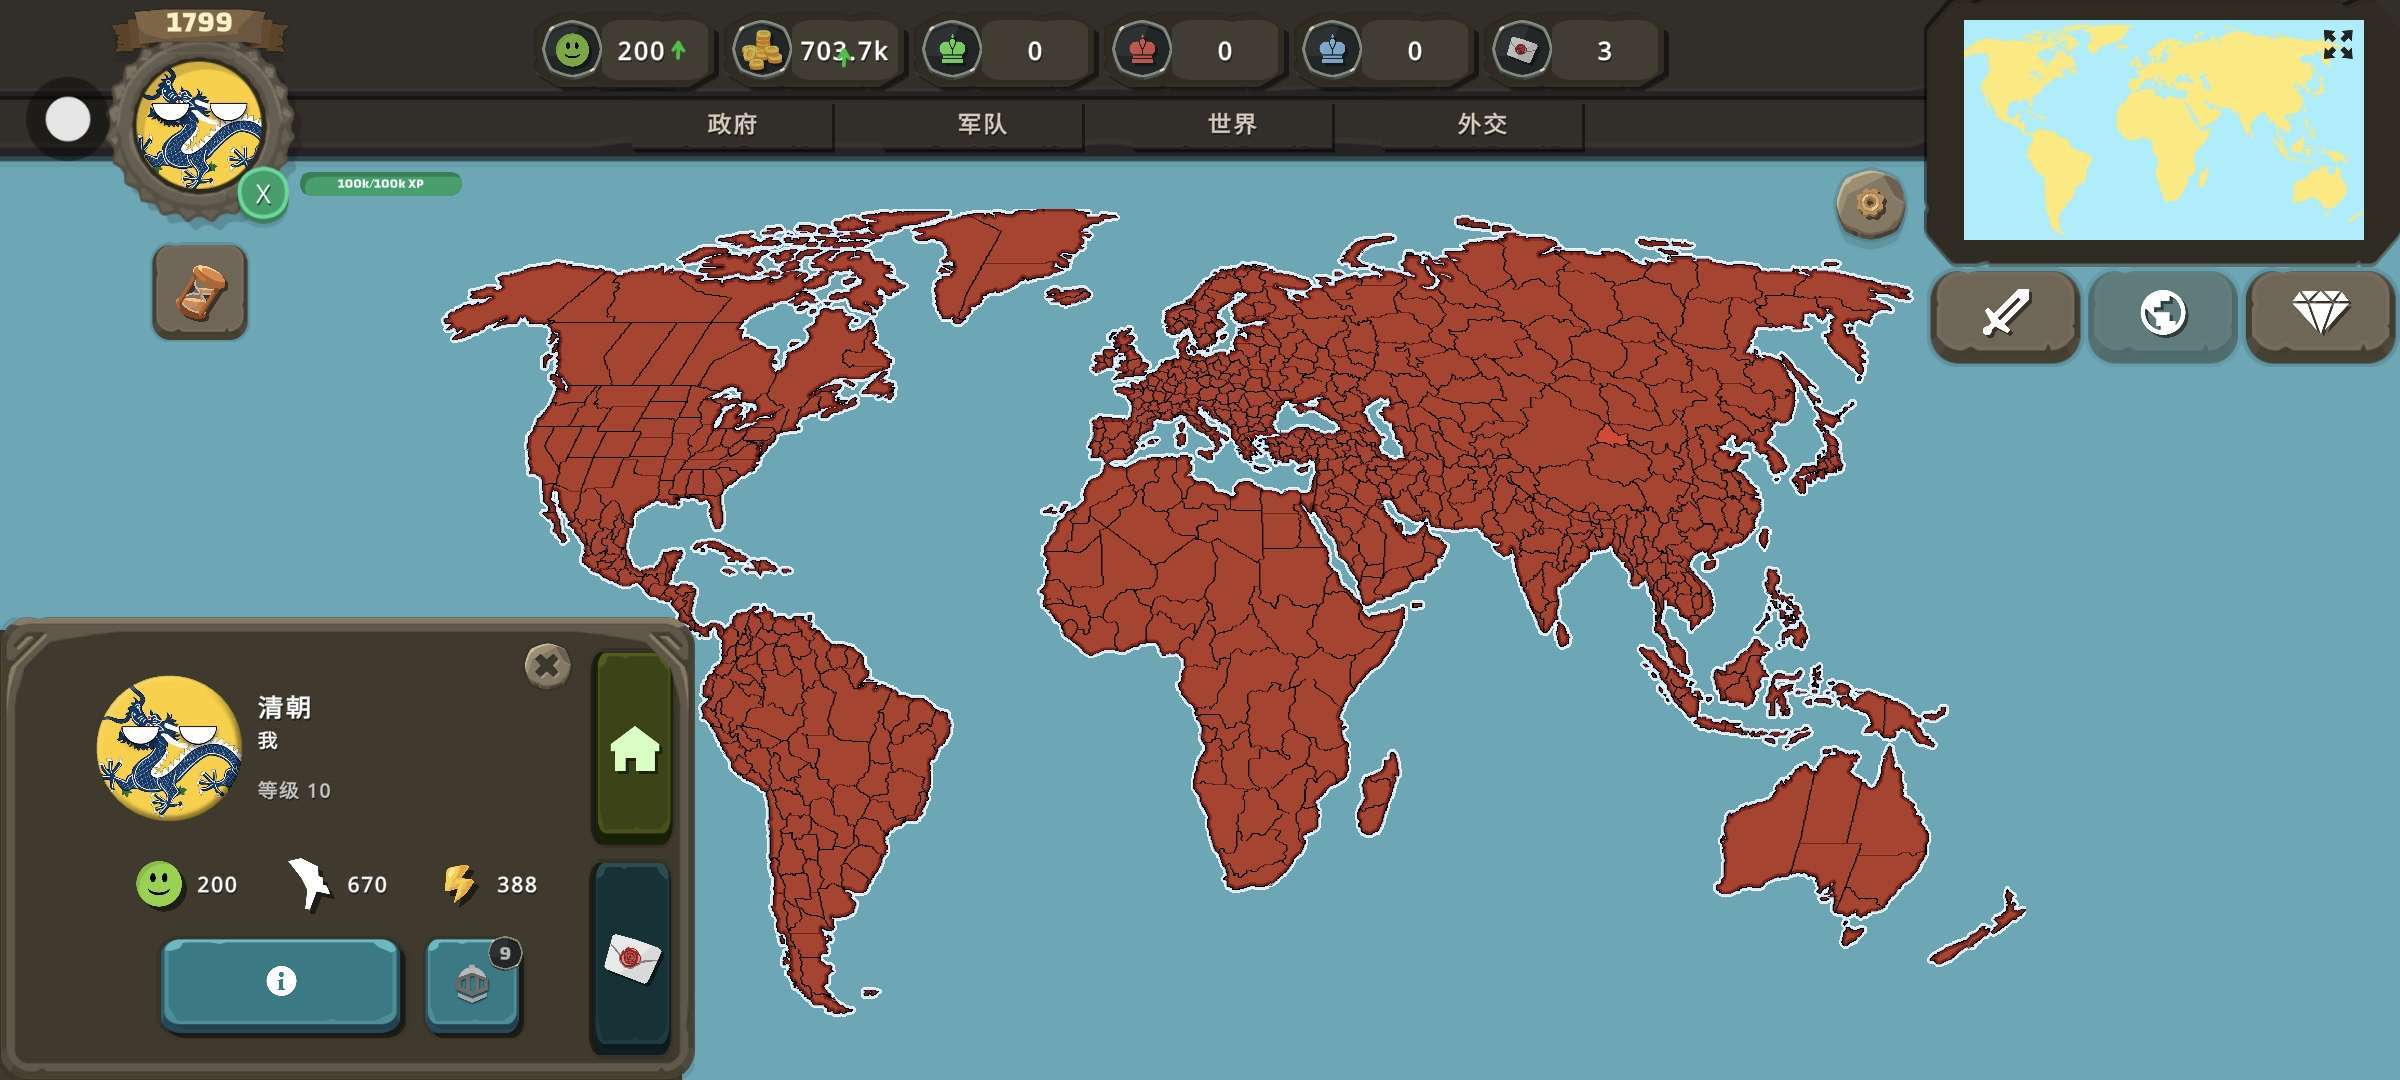This screenshot has width=2400, height=1080.
Task: Close the 清朝 country panel
Action: (x=547, y=665)
